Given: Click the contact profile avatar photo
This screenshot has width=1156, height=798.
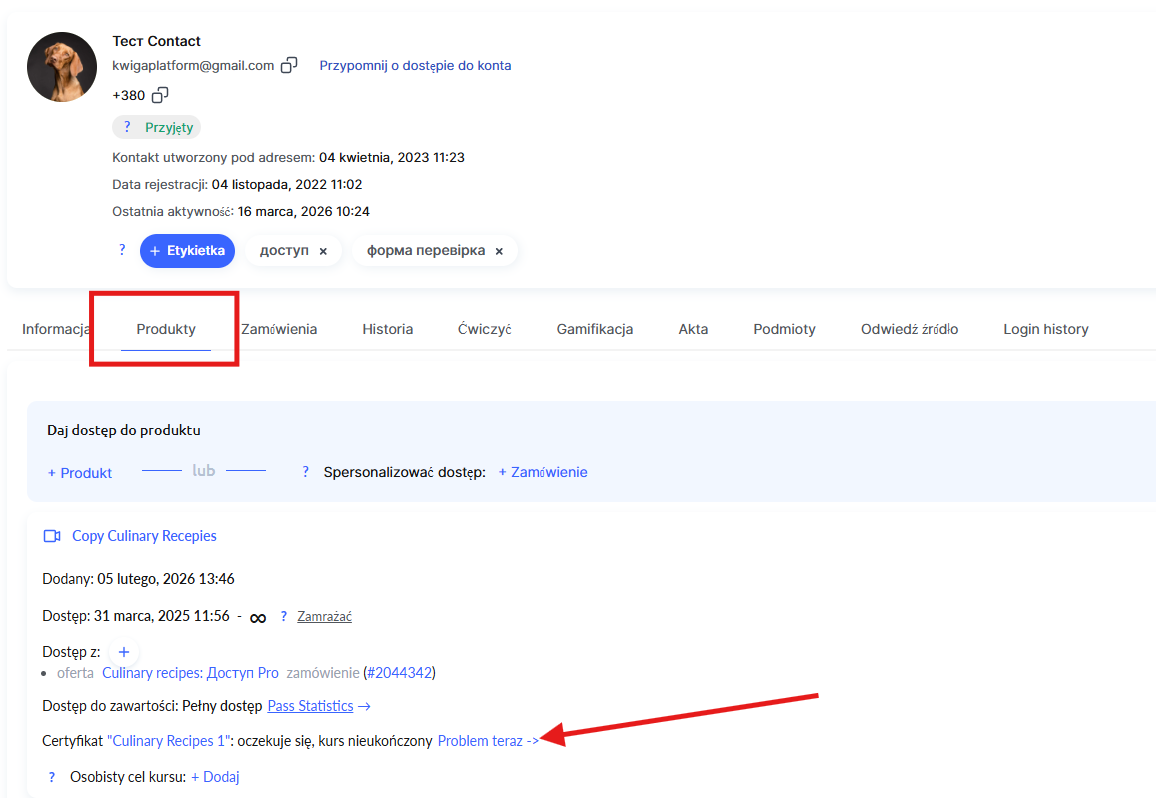Looking at the screenshot, I should coord(62,67).
